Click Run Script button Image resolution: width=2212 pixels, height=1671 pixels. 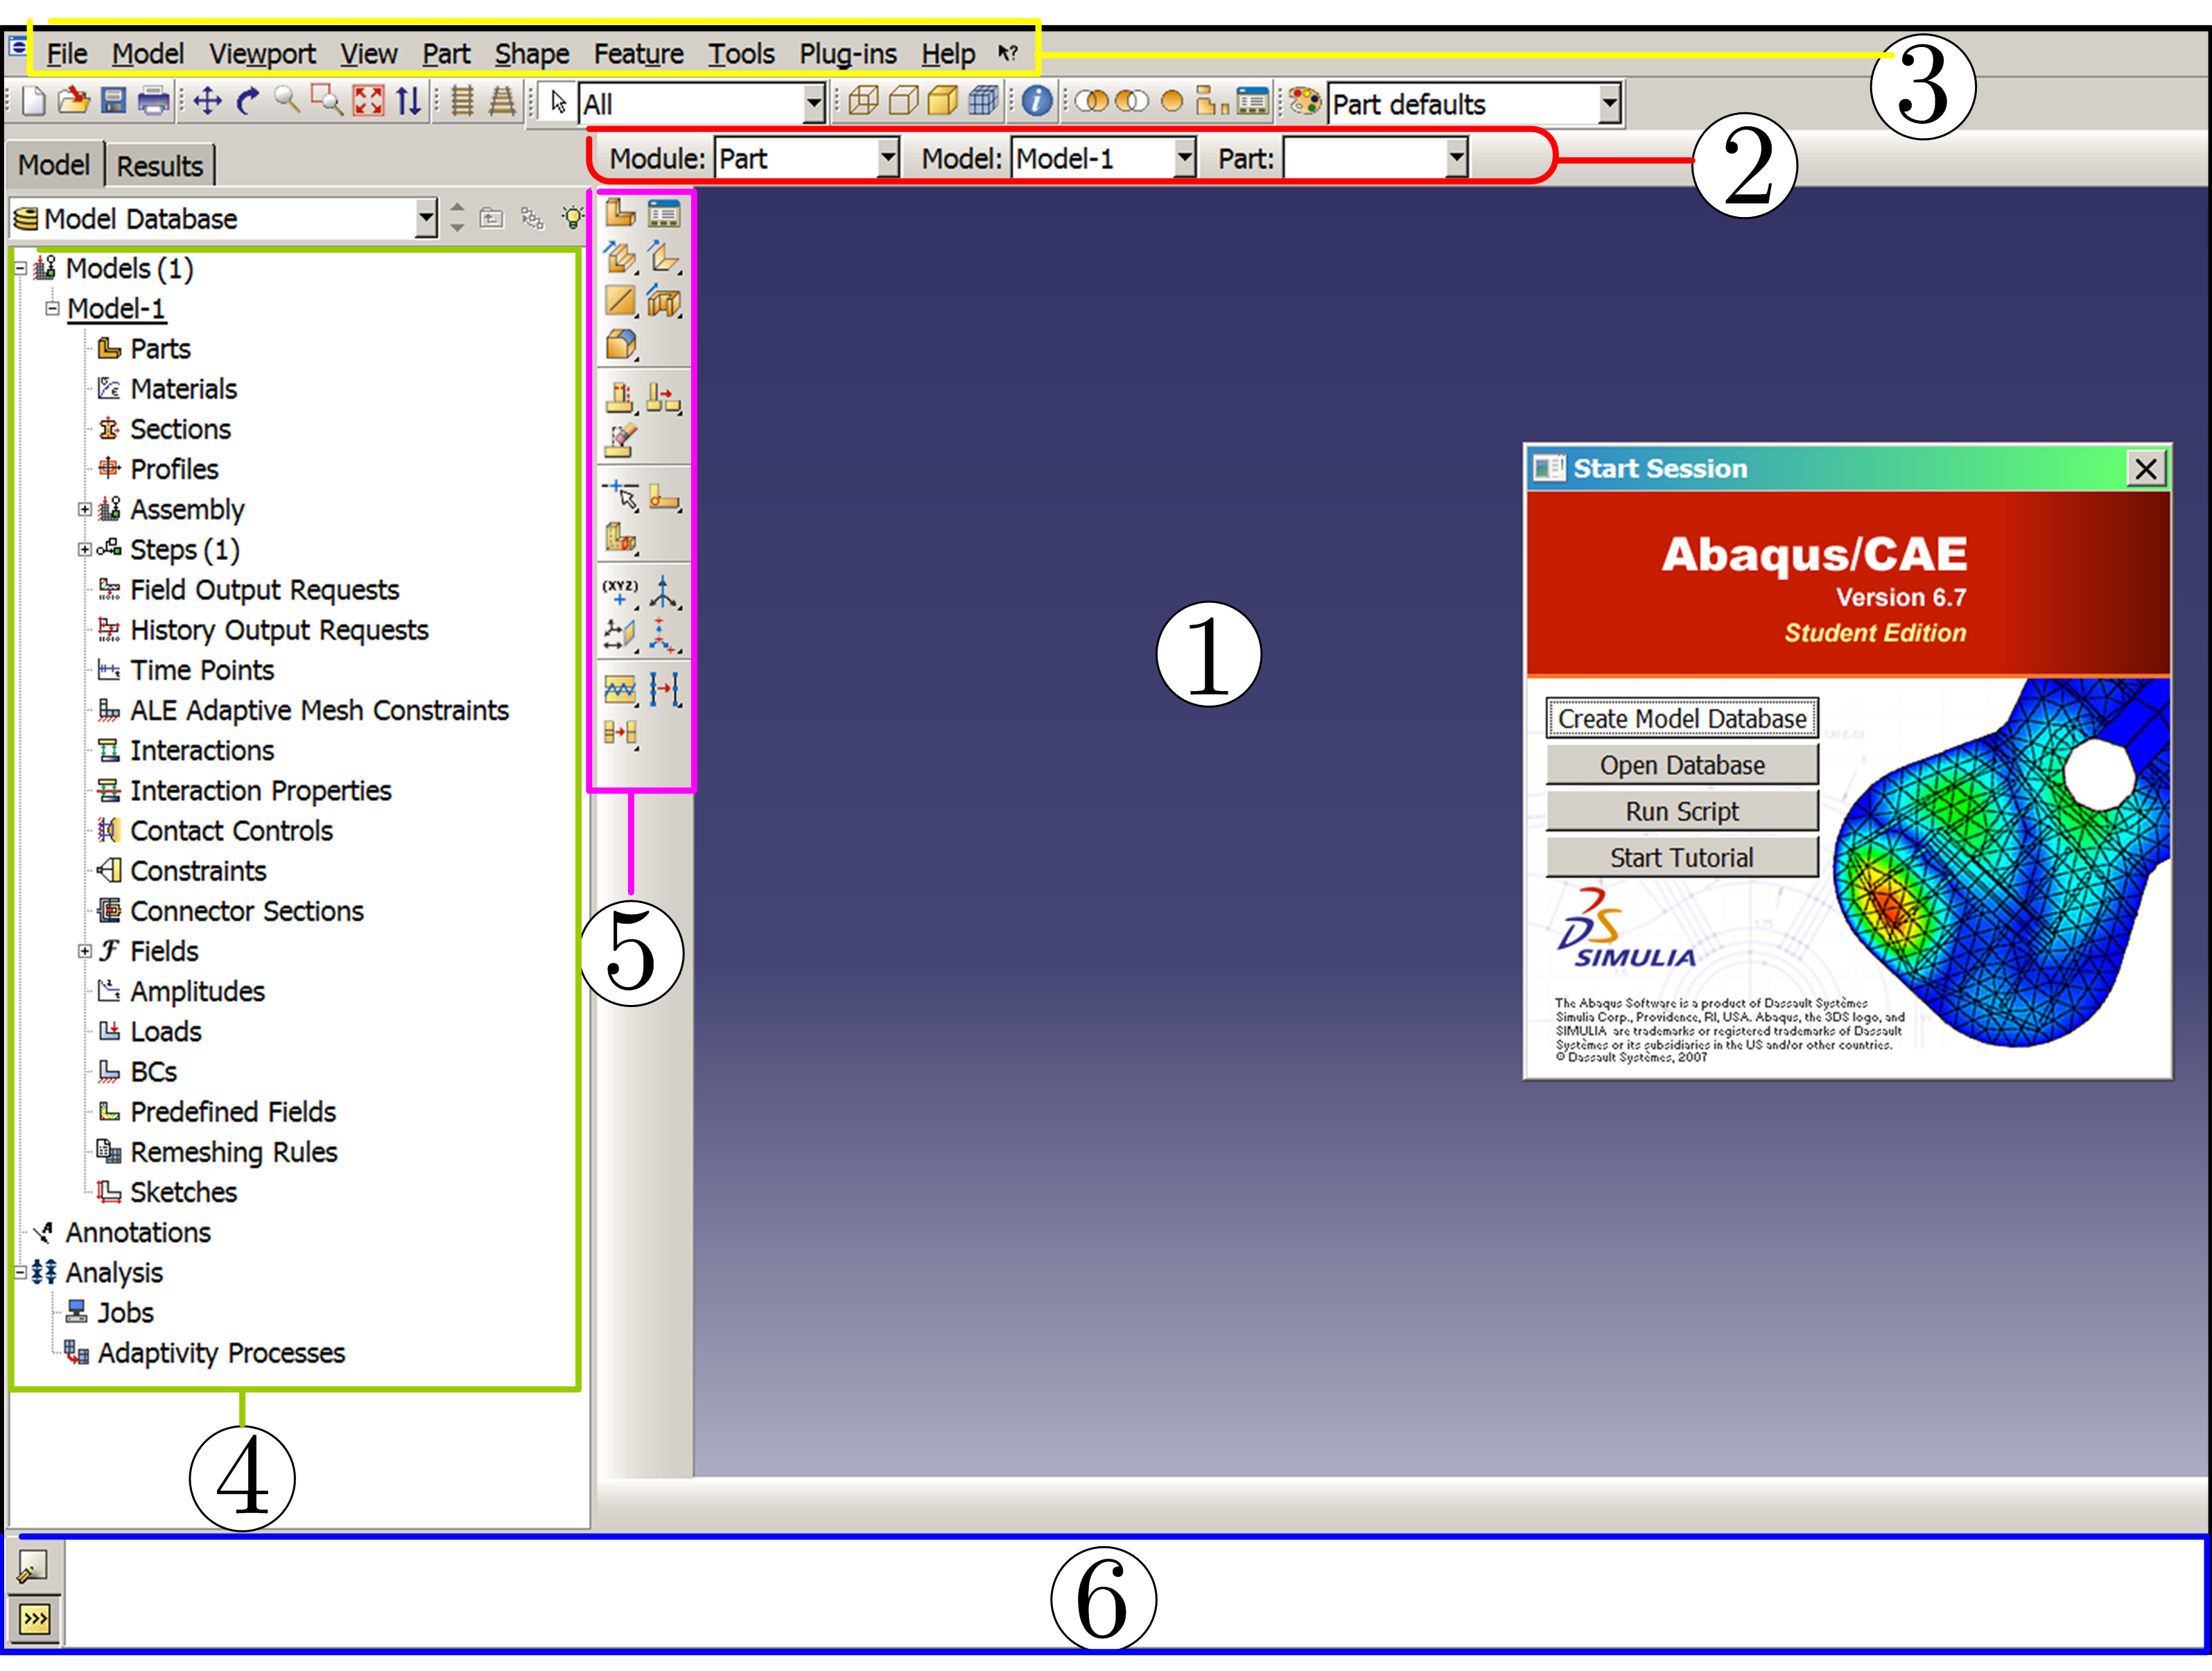1682,811
